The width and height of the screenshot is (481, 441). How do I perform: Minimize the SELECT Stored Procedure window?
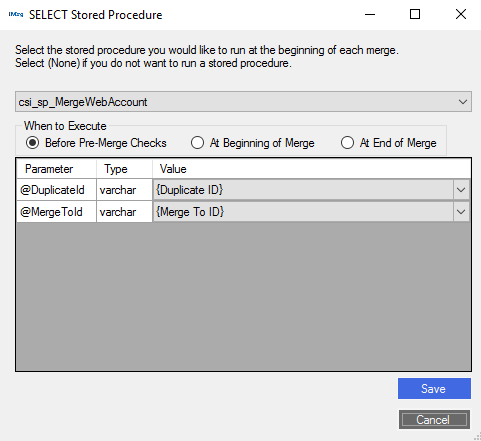coord(370,14)
